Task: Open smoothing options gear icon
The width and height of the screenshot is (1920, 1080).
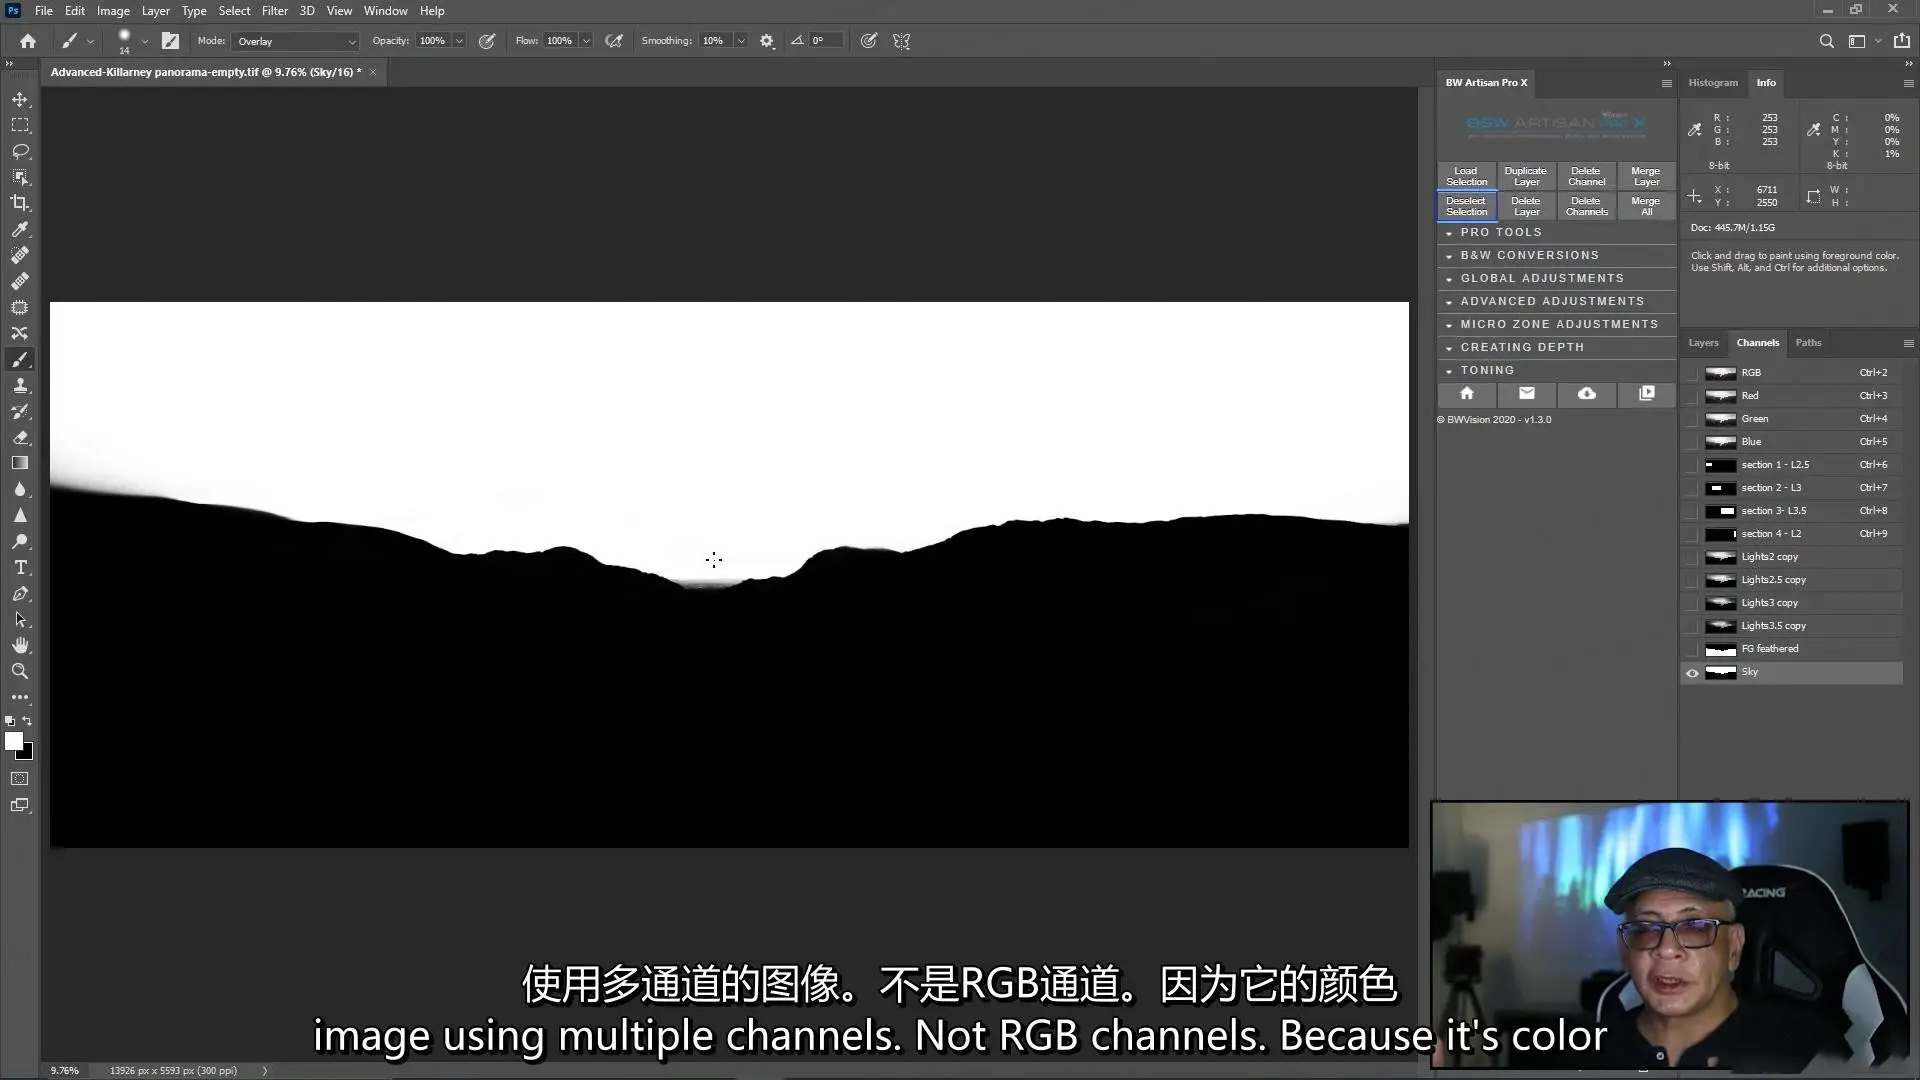Action: tap(767, 41)
